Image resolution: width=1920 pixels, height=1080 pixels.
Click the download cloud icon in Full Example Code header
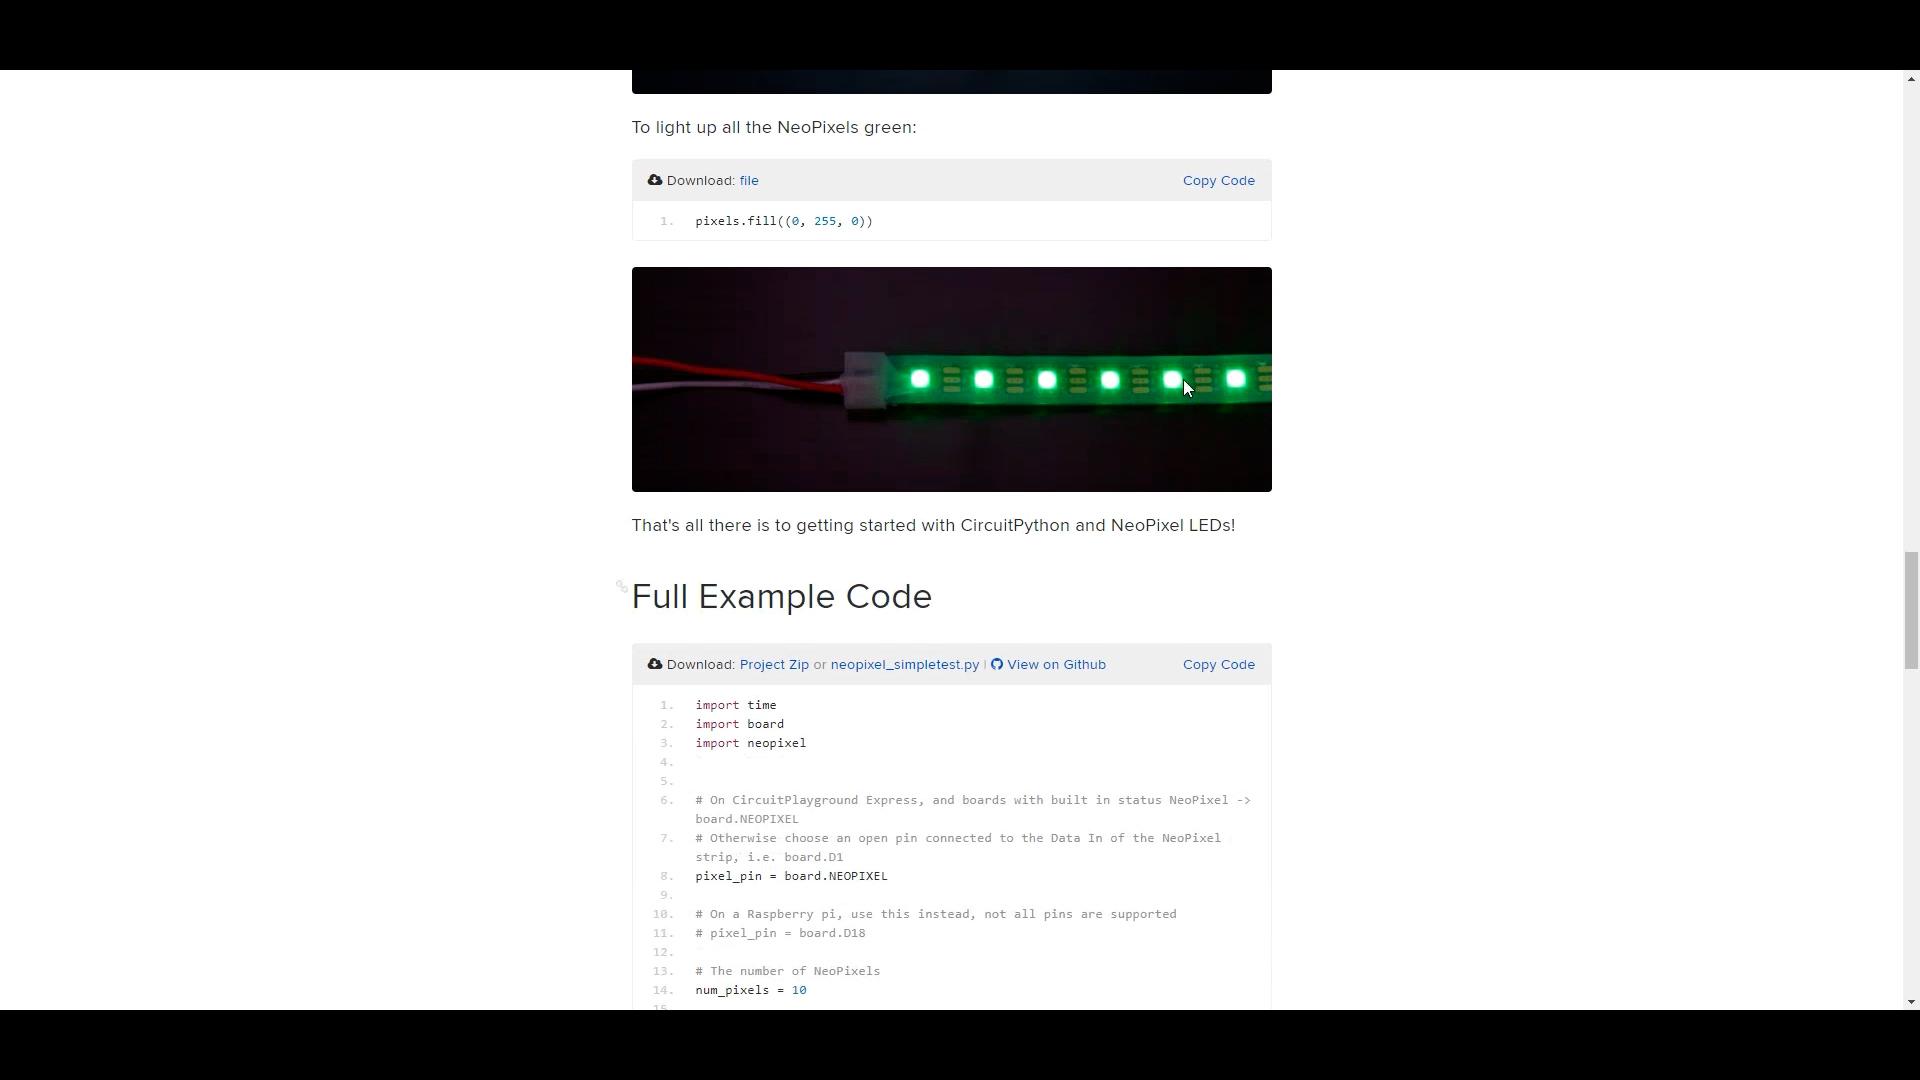(655, 665)
